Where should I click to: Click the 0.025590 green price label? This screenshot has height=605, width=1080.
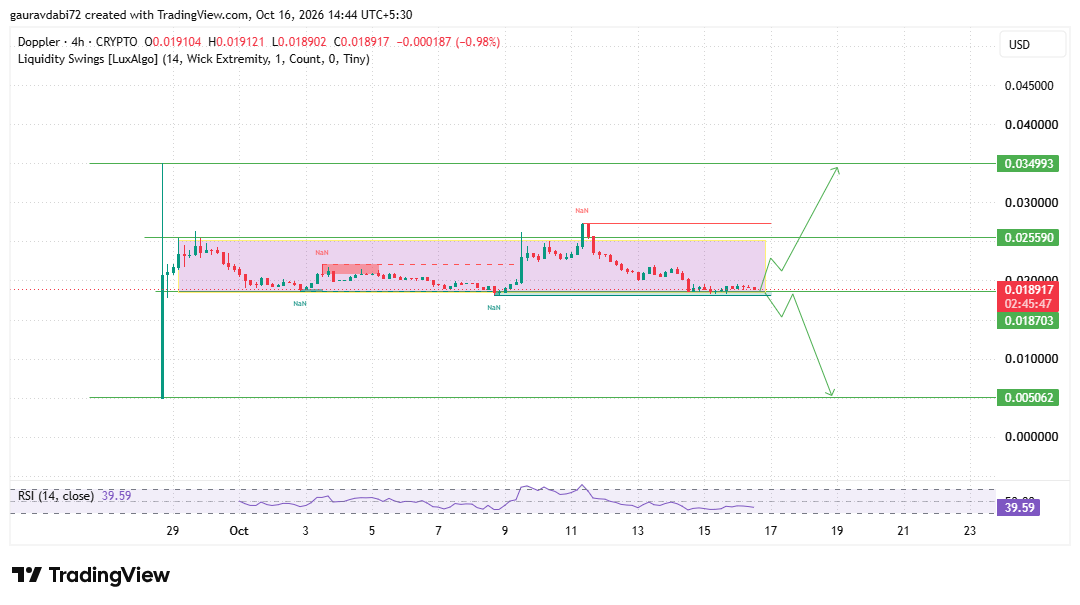[x=1028, y=238]
